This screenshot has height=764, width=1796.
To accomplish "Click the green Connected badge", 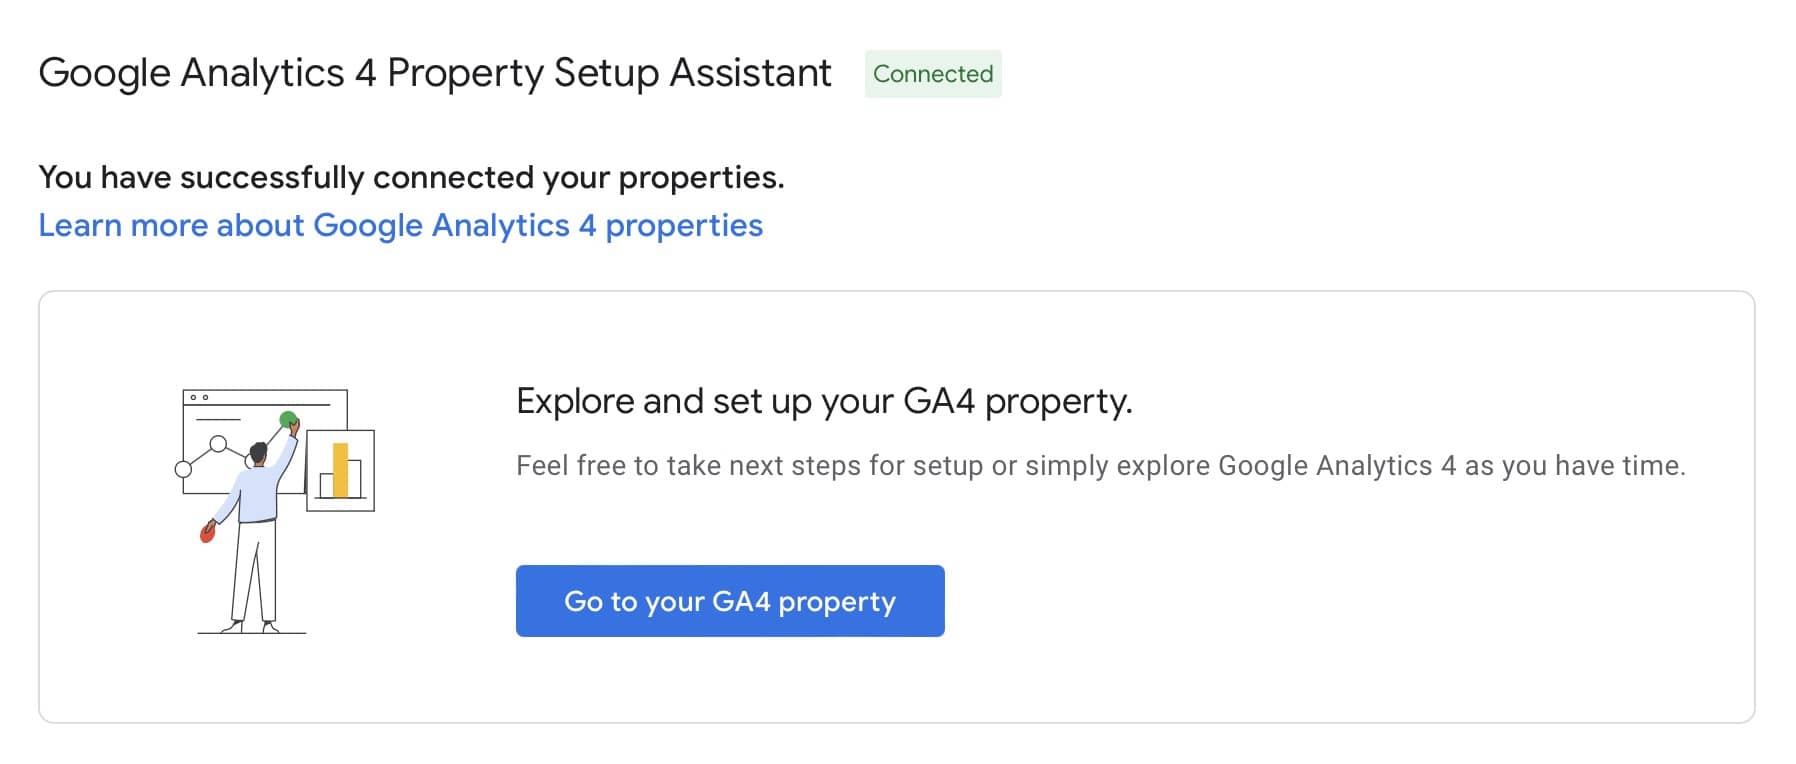I will click(931, 73).
